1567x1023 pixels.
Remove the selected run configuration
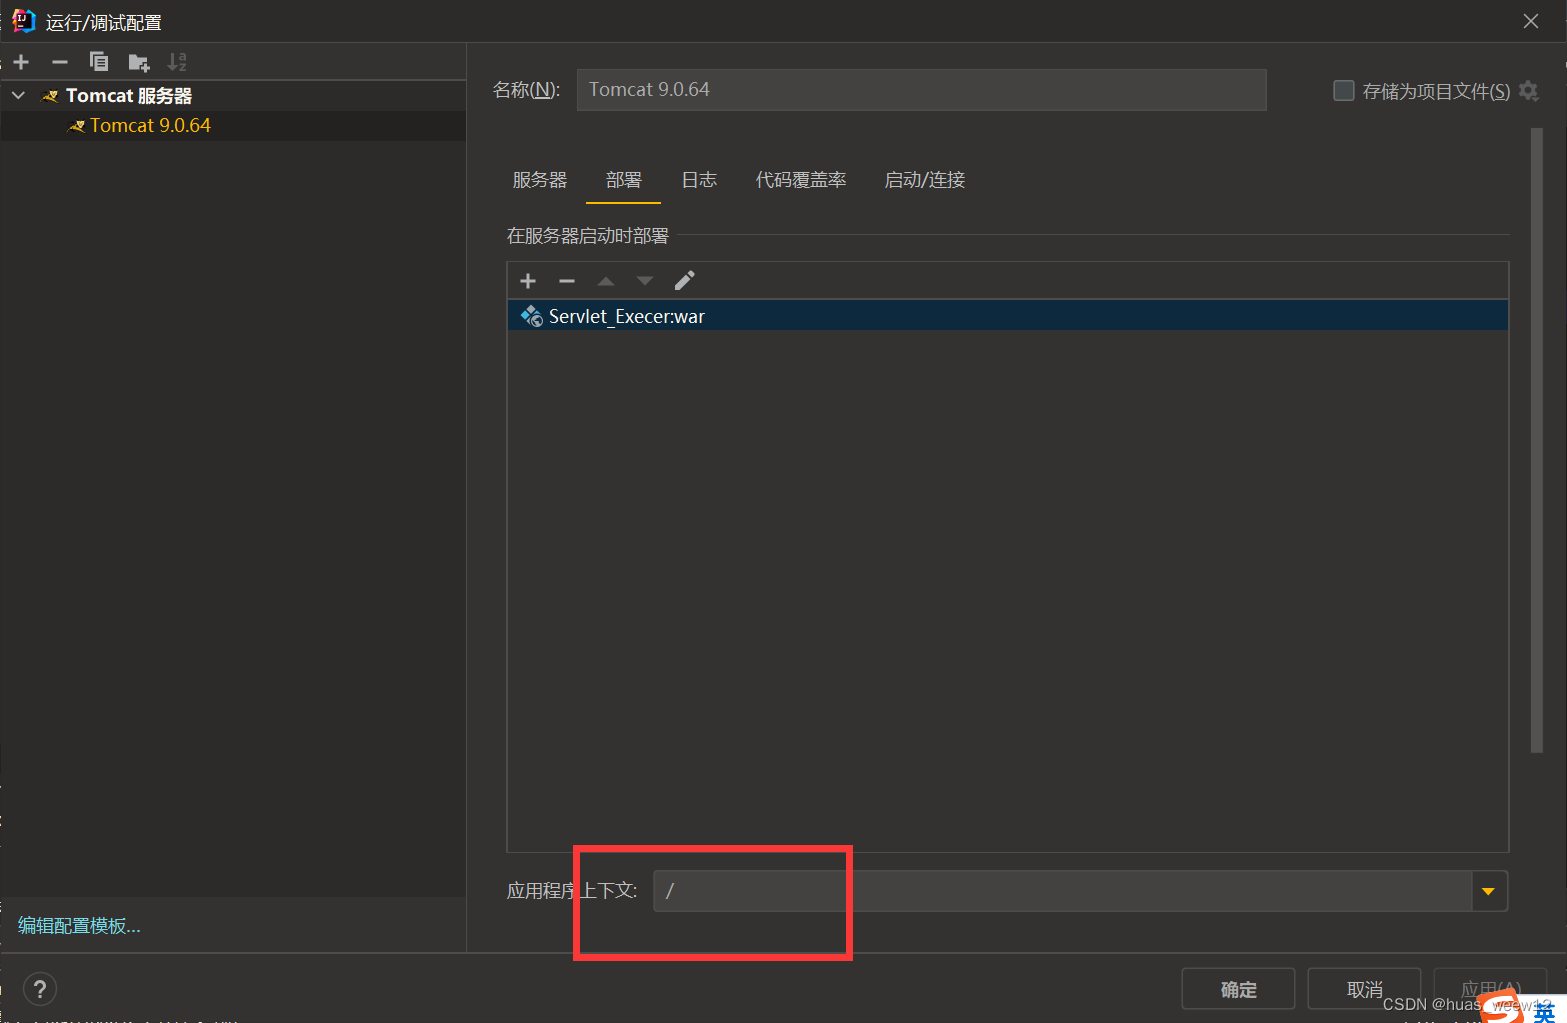(x=60, y=62)
